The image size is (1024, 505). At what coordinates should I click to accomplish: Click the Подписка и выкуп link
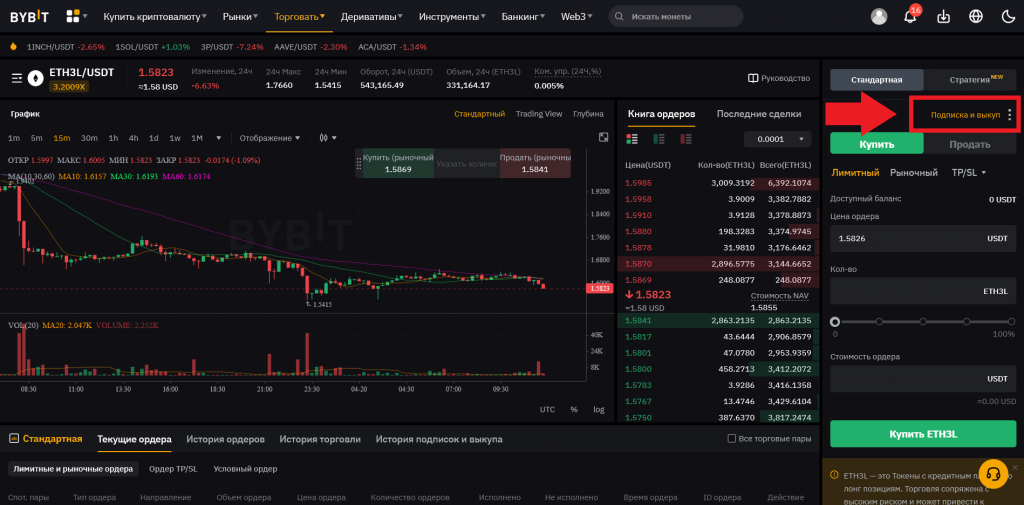tap(964, 115)
